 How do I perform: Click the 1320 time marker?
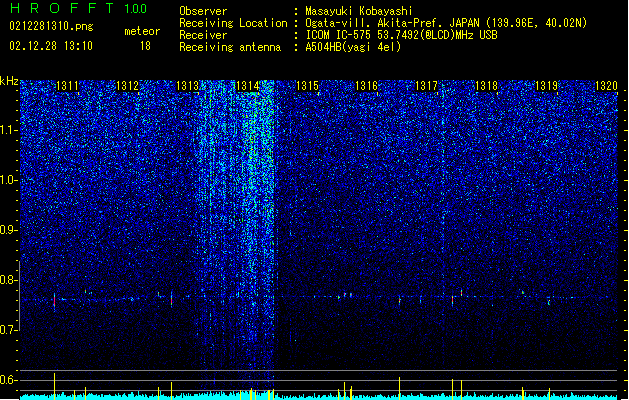(x=606, y=86)
